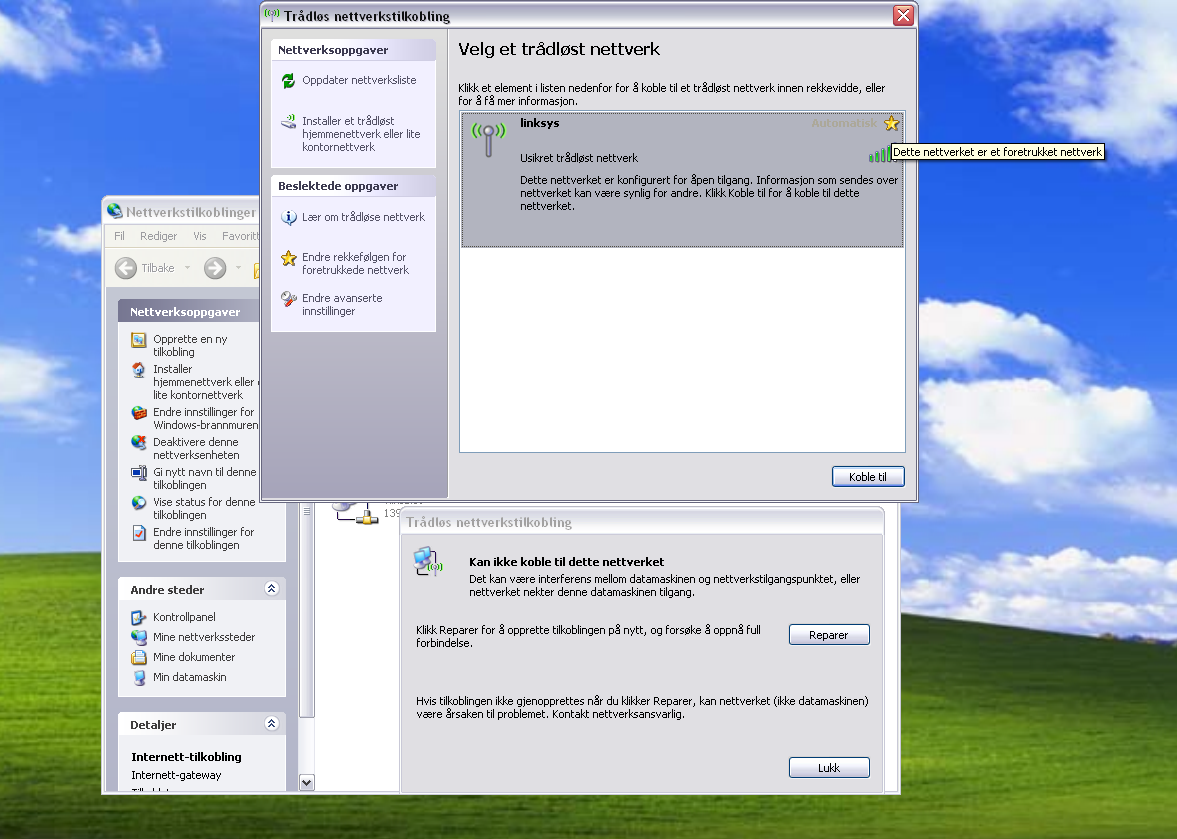Click Gi nytt navn til denne tilkoblingen
1177x839 pixels.
[204, 478]
